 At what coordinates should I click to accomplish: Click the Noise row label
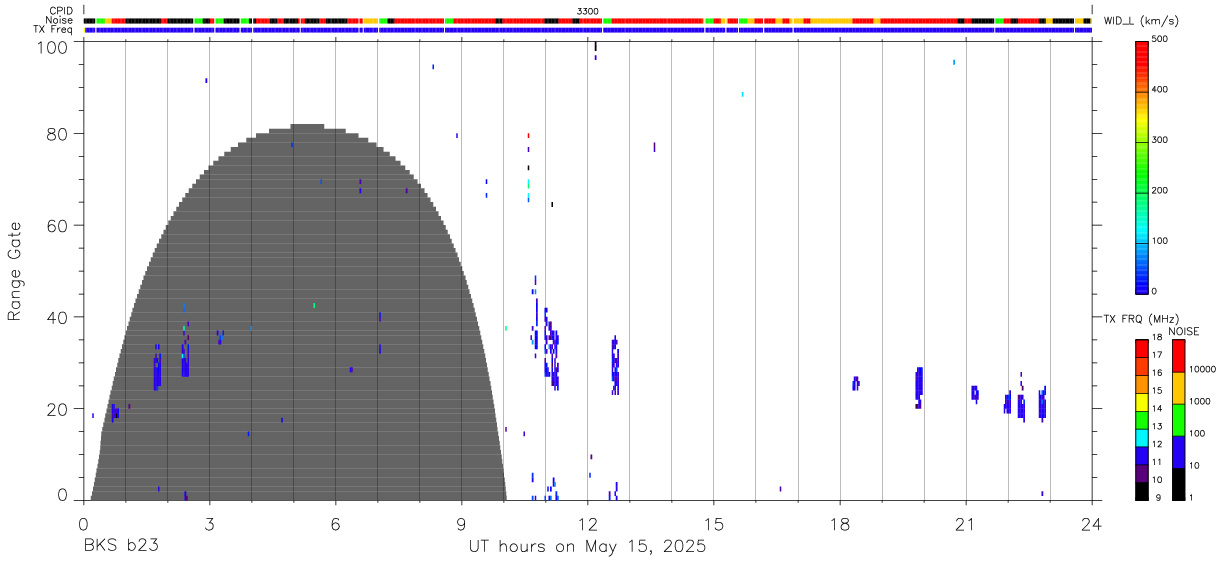[60, 20]
